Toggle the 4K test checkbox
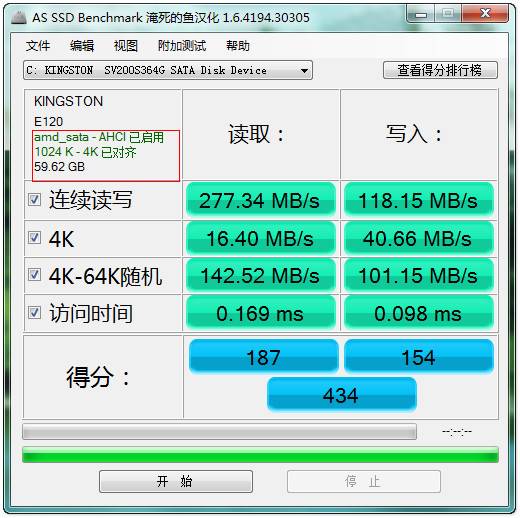The width and height of the screenshot is (520, 518). tap(34, 238)
